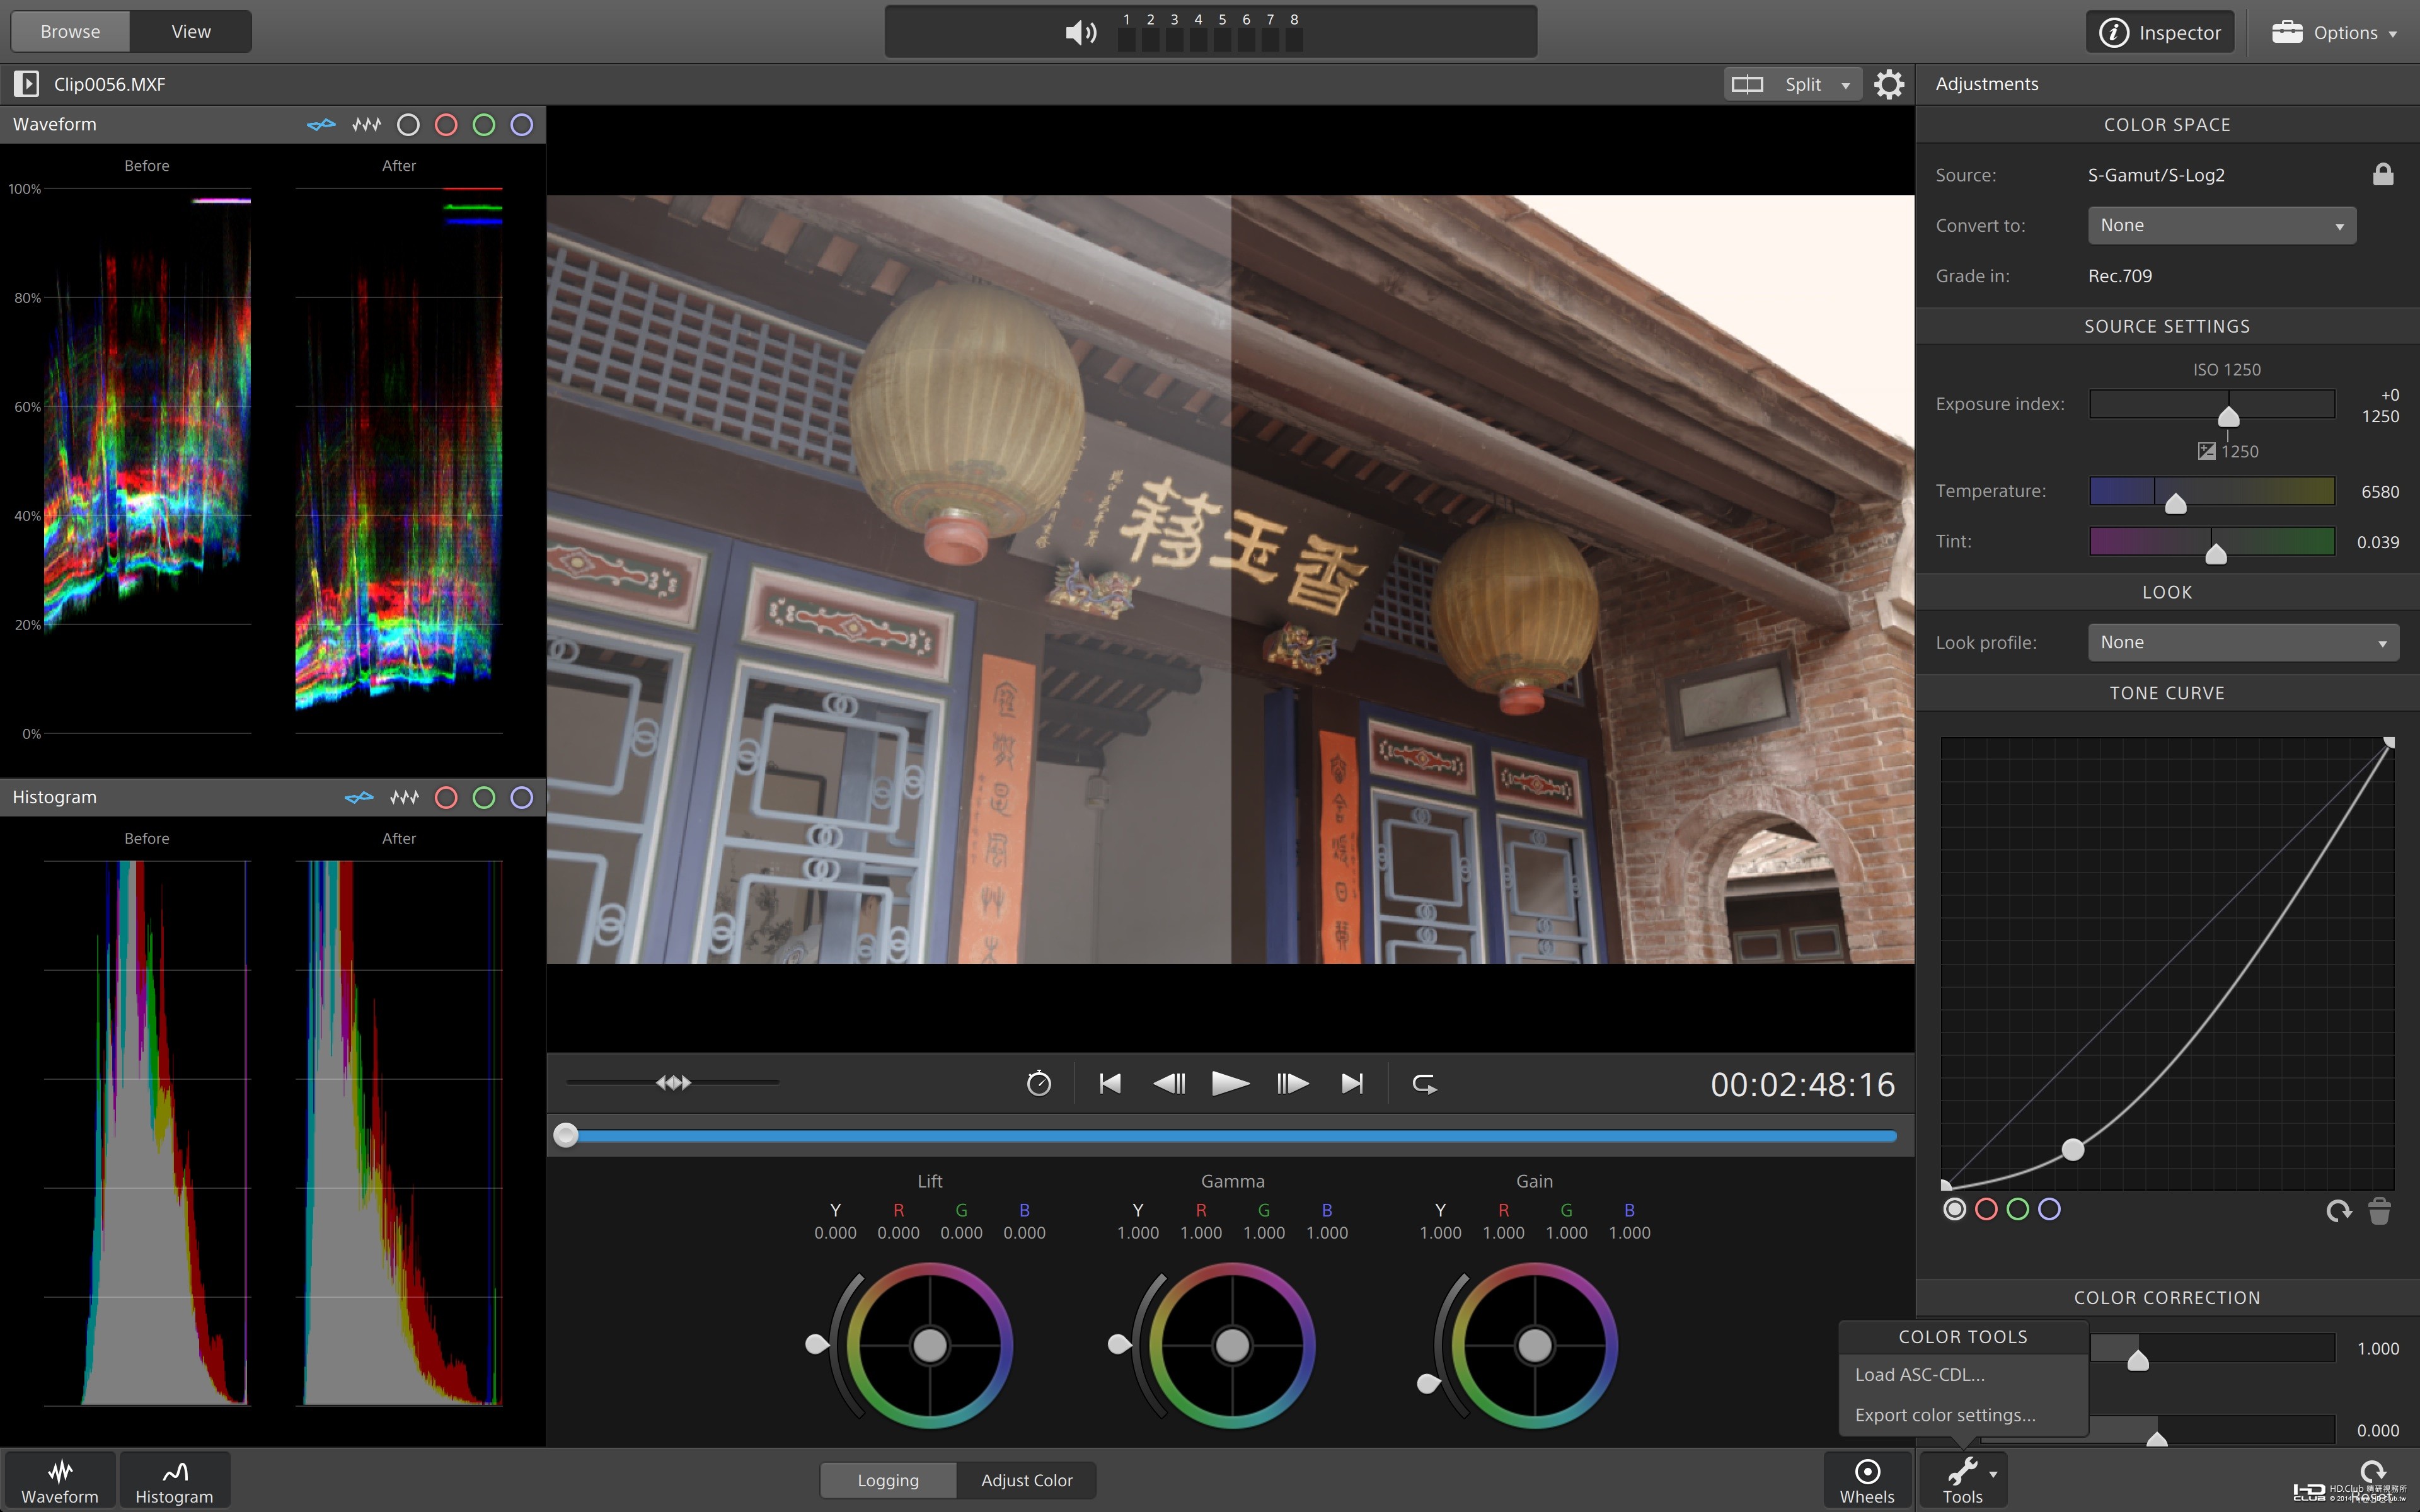Toggle green channel in Waveform header
The width and height of the screenshot is (2420, 1512).
pos(484,125)
